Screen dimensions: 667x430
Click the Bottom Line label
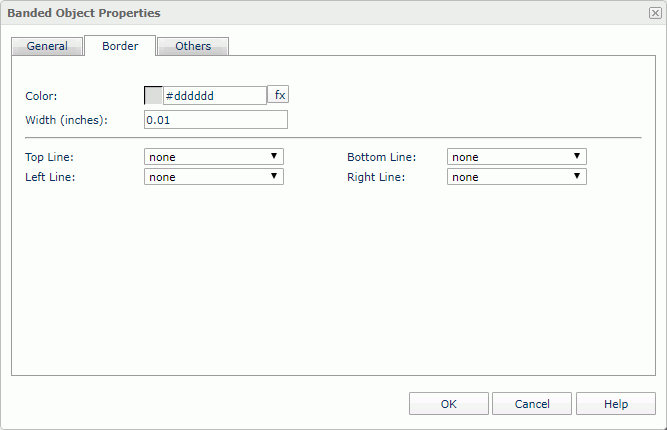(381, 157)
